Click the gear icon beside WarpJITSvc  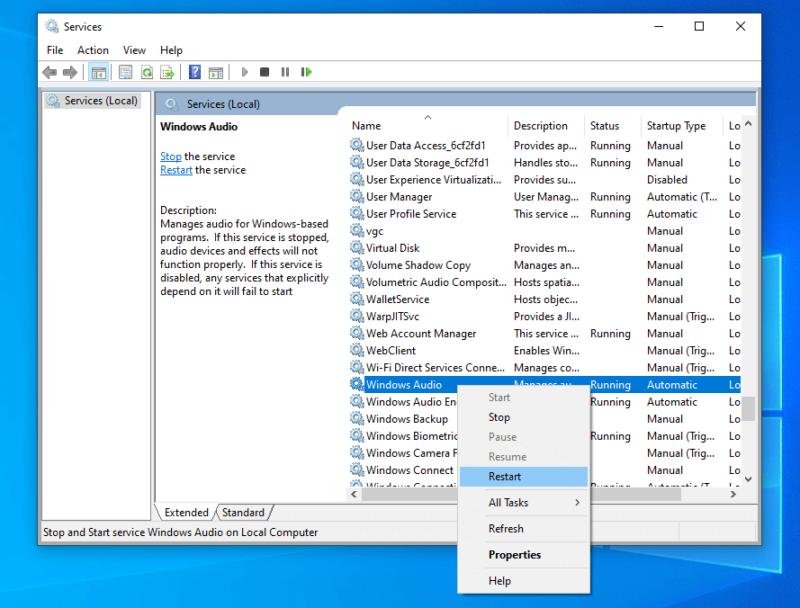(357, 316)
